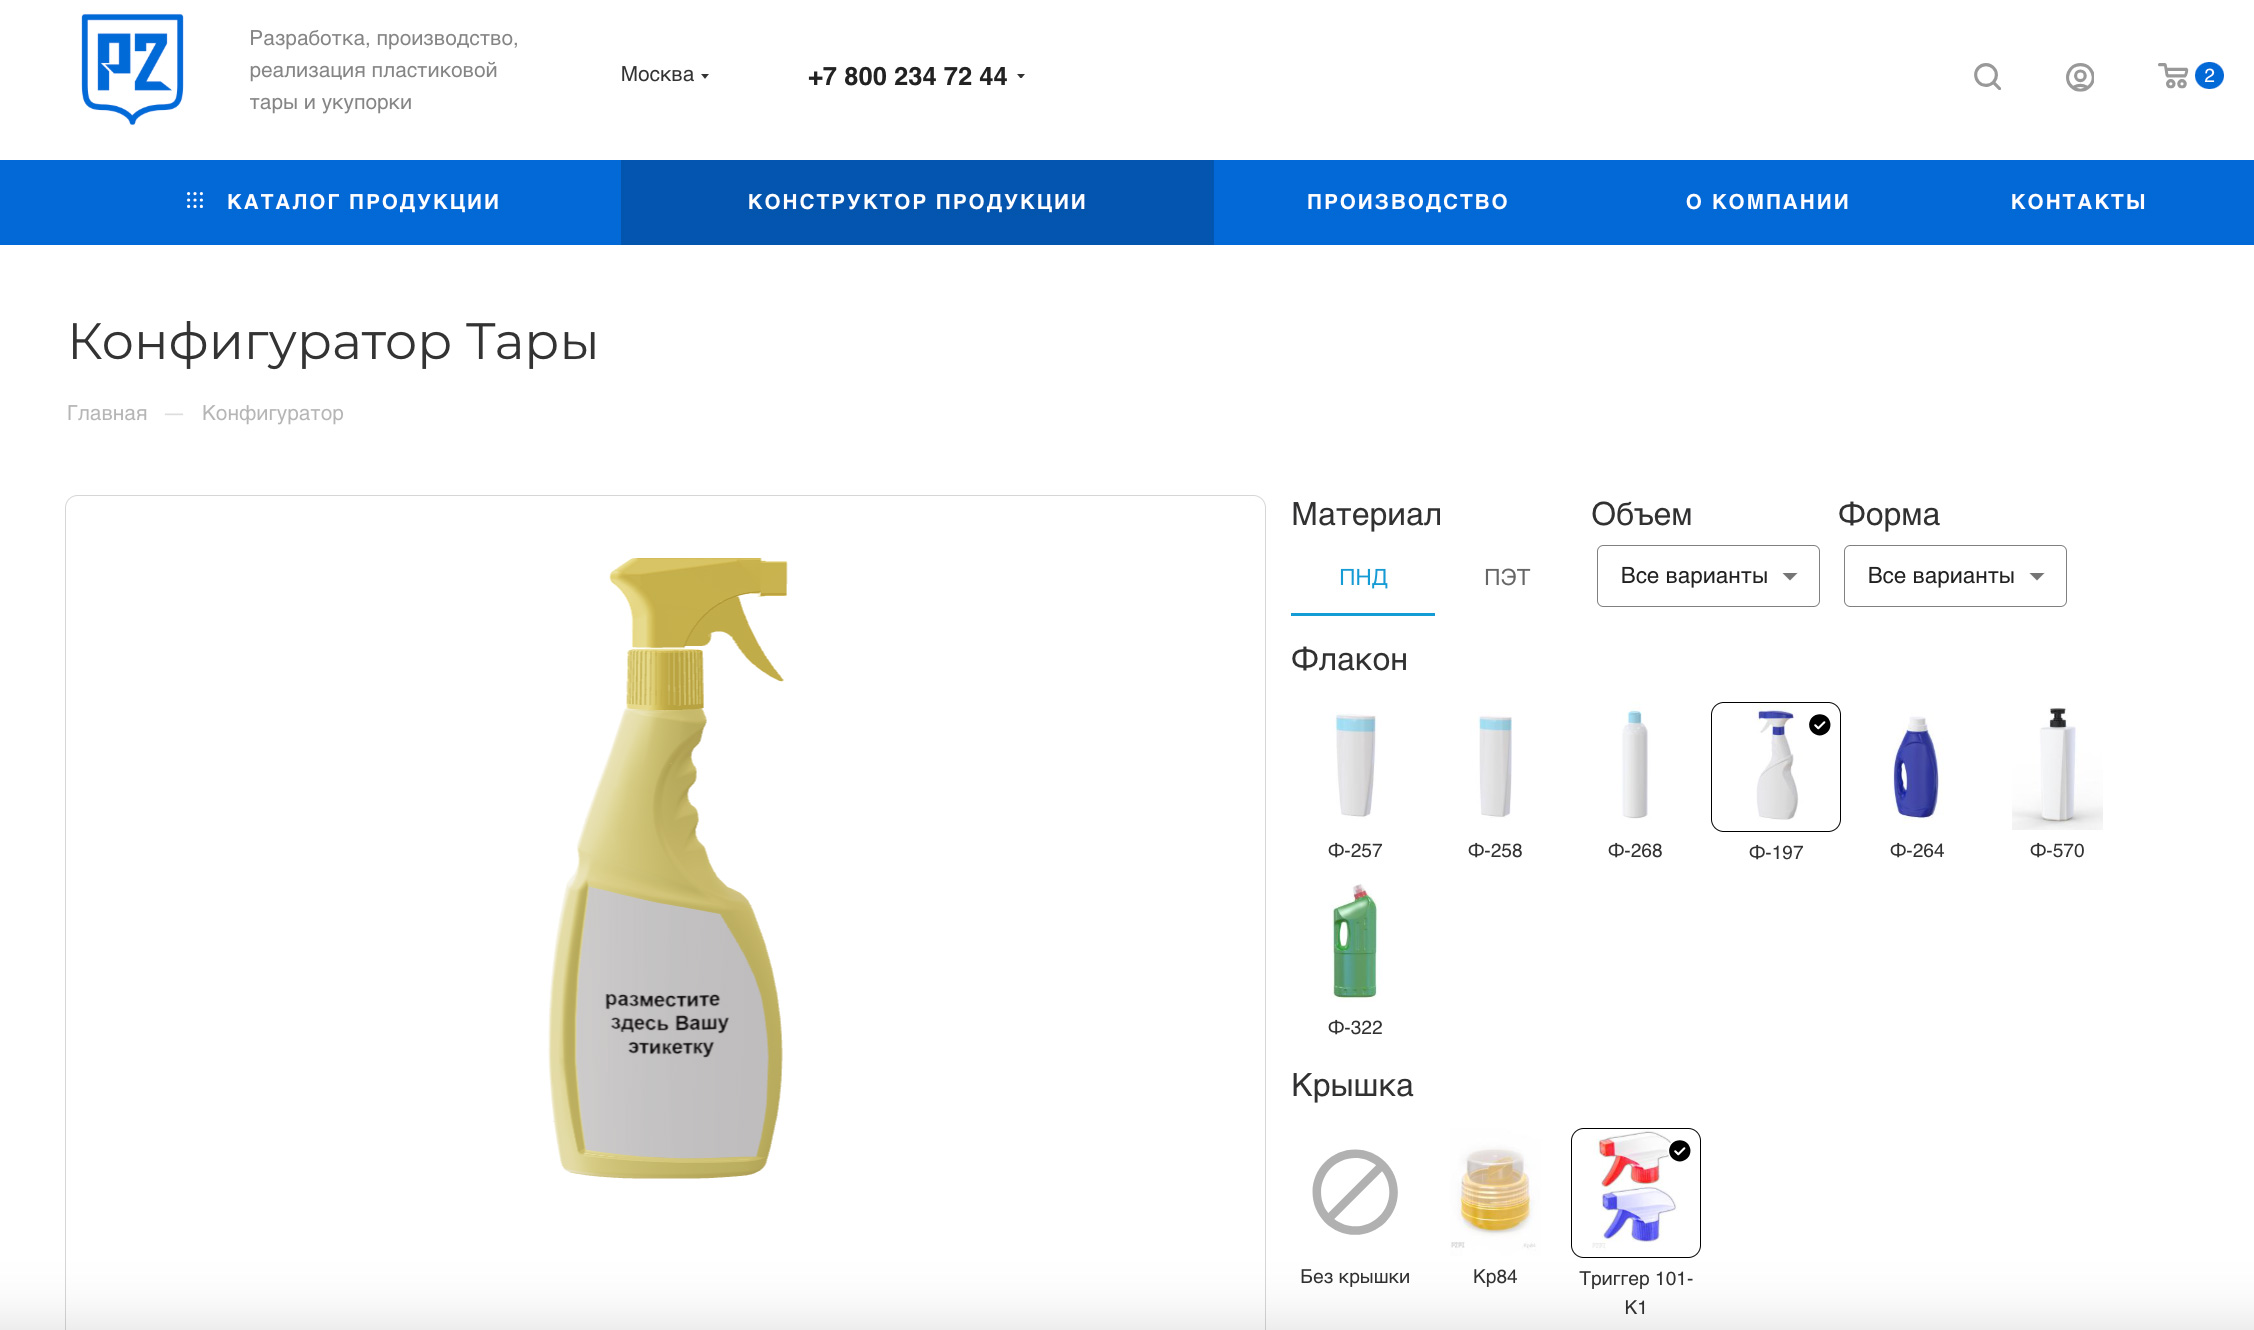The width and height of the screenshot is (2254, 1330).
Task: Choose the Ф-268 bottle
Action: click(1635, 766)
